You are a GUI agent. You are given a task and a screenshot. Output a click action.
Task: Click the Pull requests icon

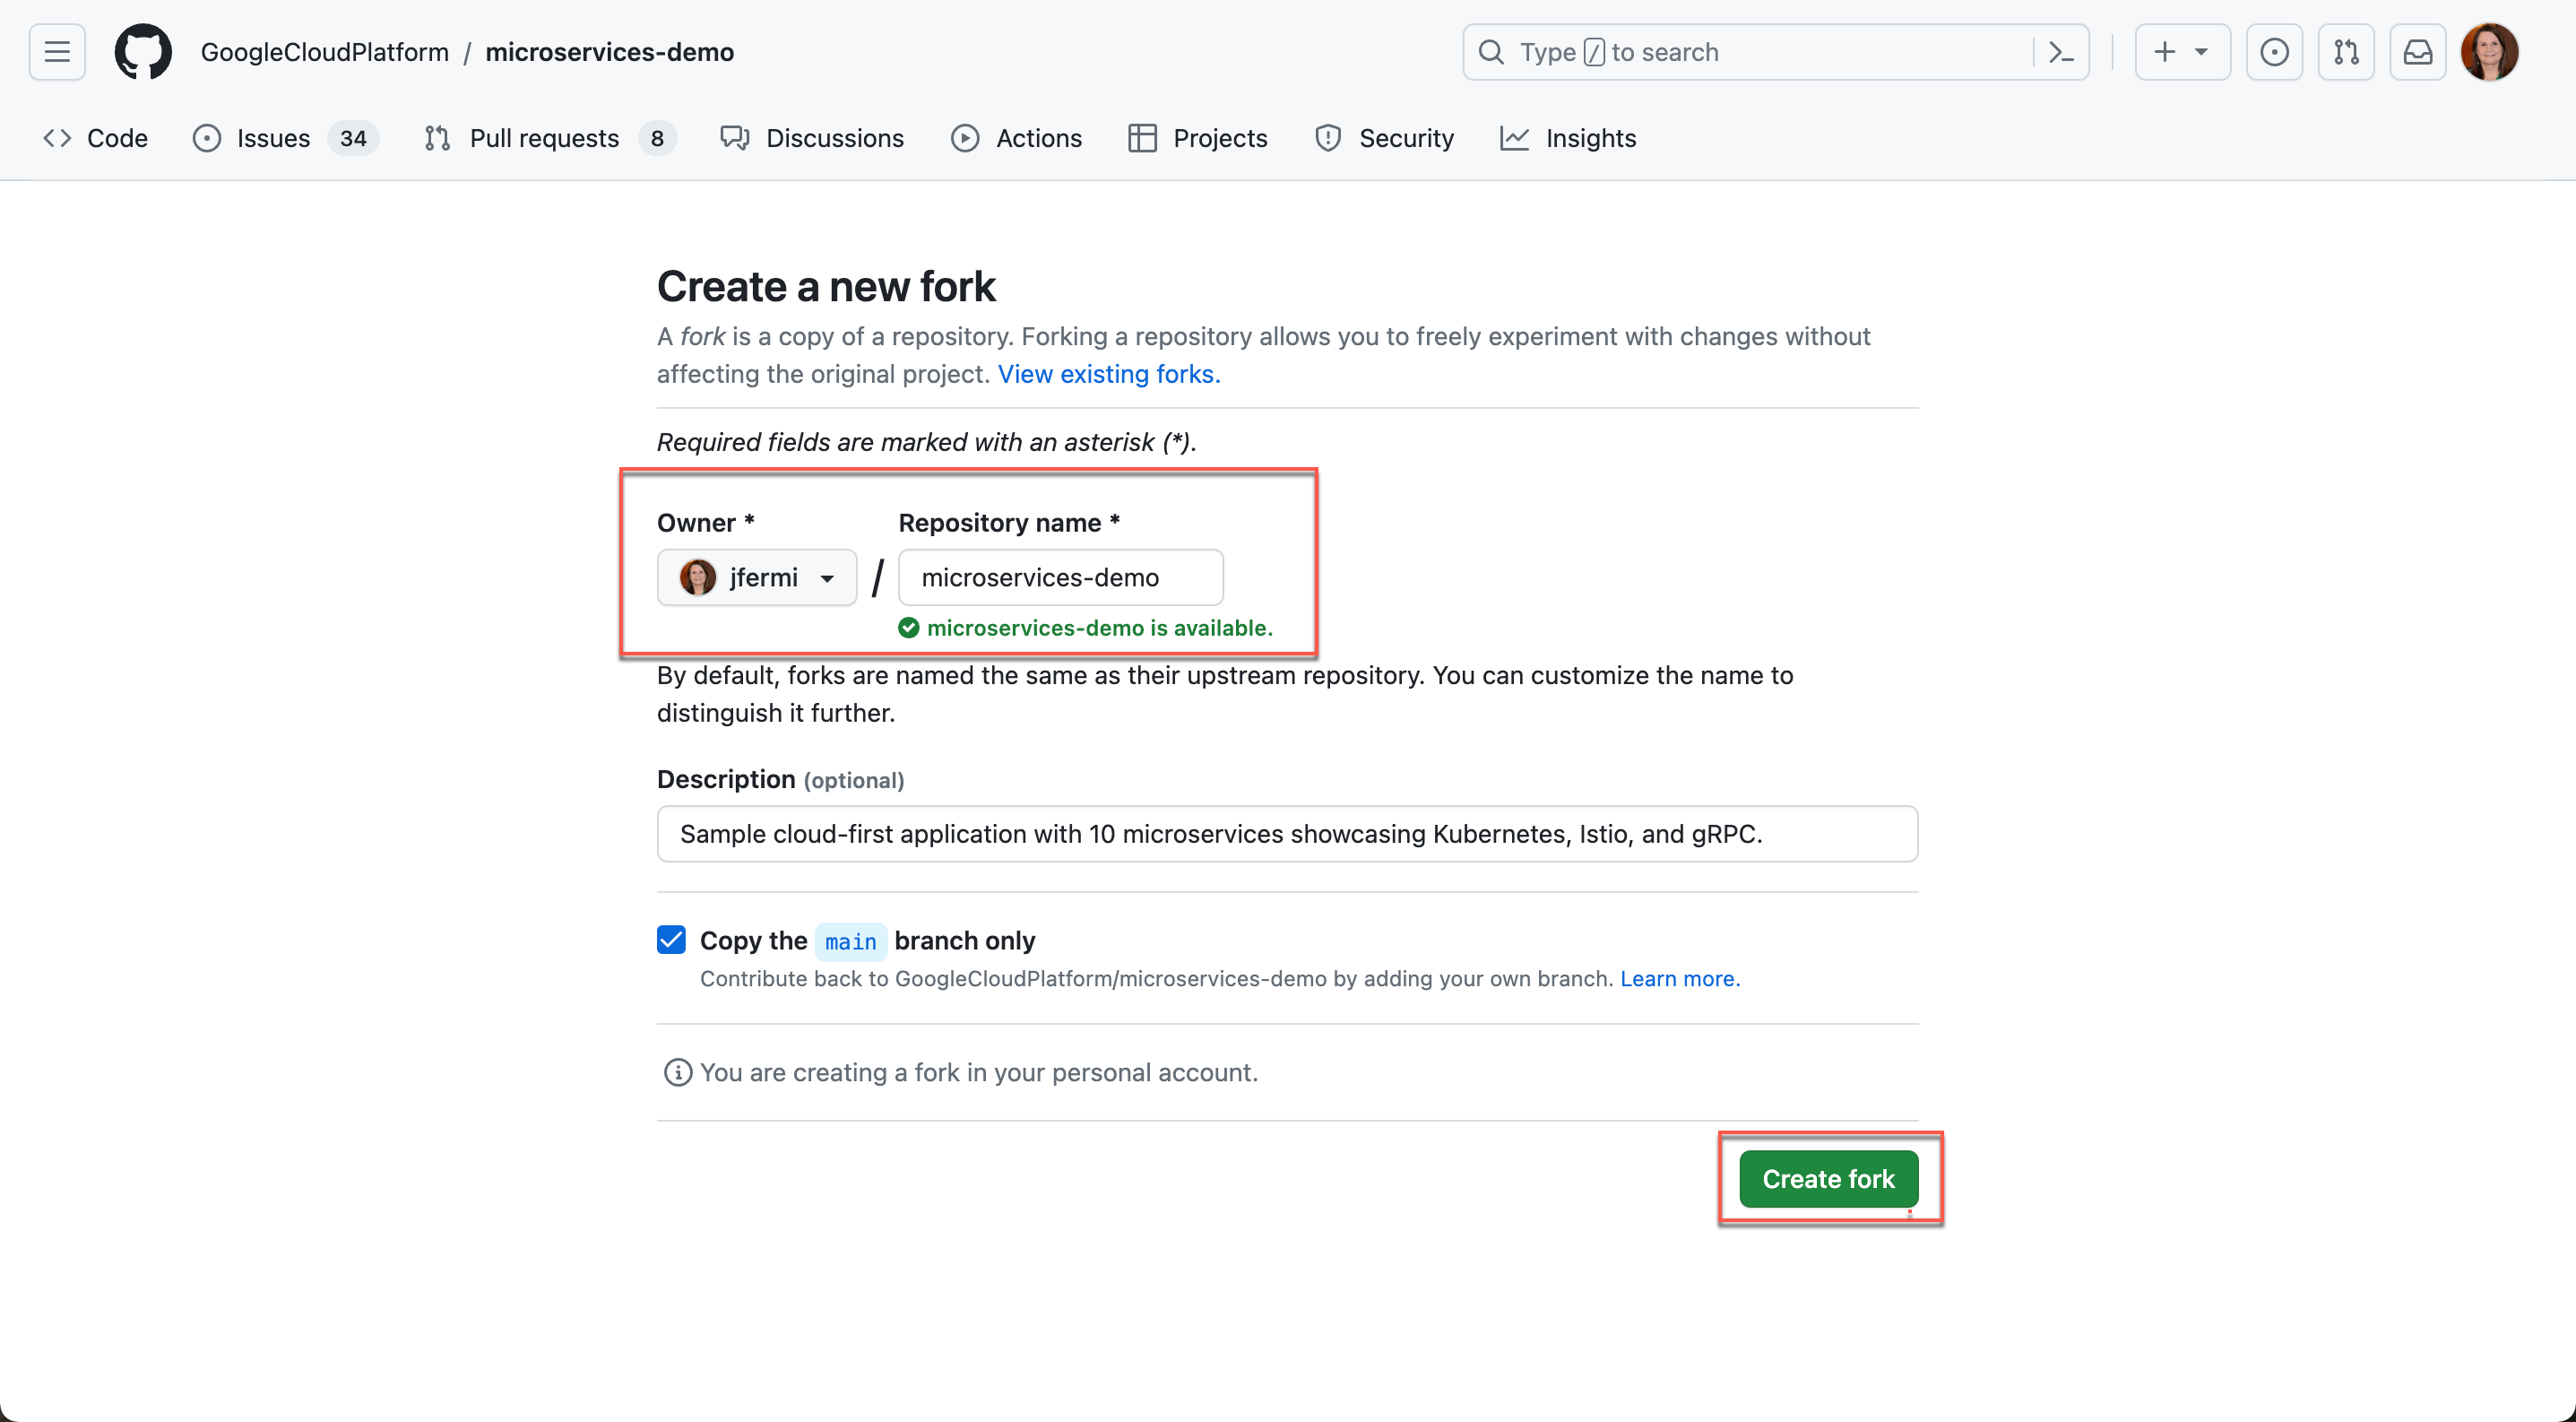437,136
